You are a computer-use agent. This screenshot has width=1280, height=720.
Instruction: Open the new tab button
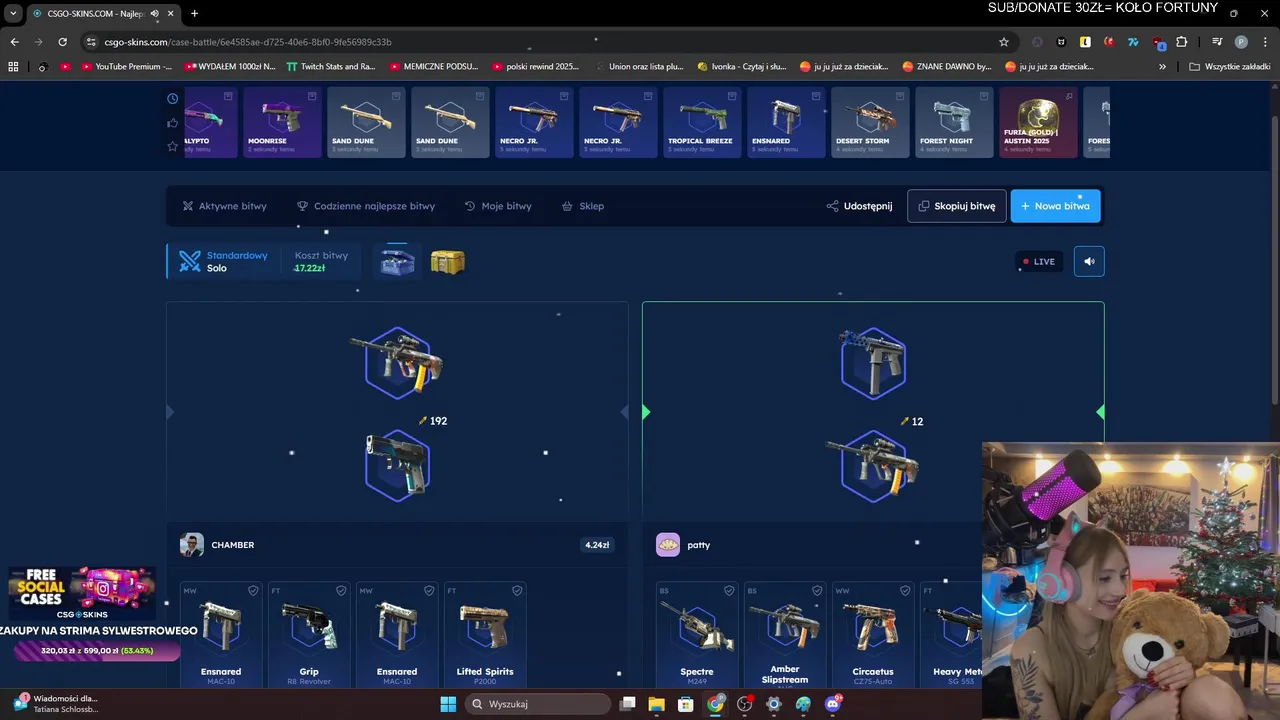(194, 13)
